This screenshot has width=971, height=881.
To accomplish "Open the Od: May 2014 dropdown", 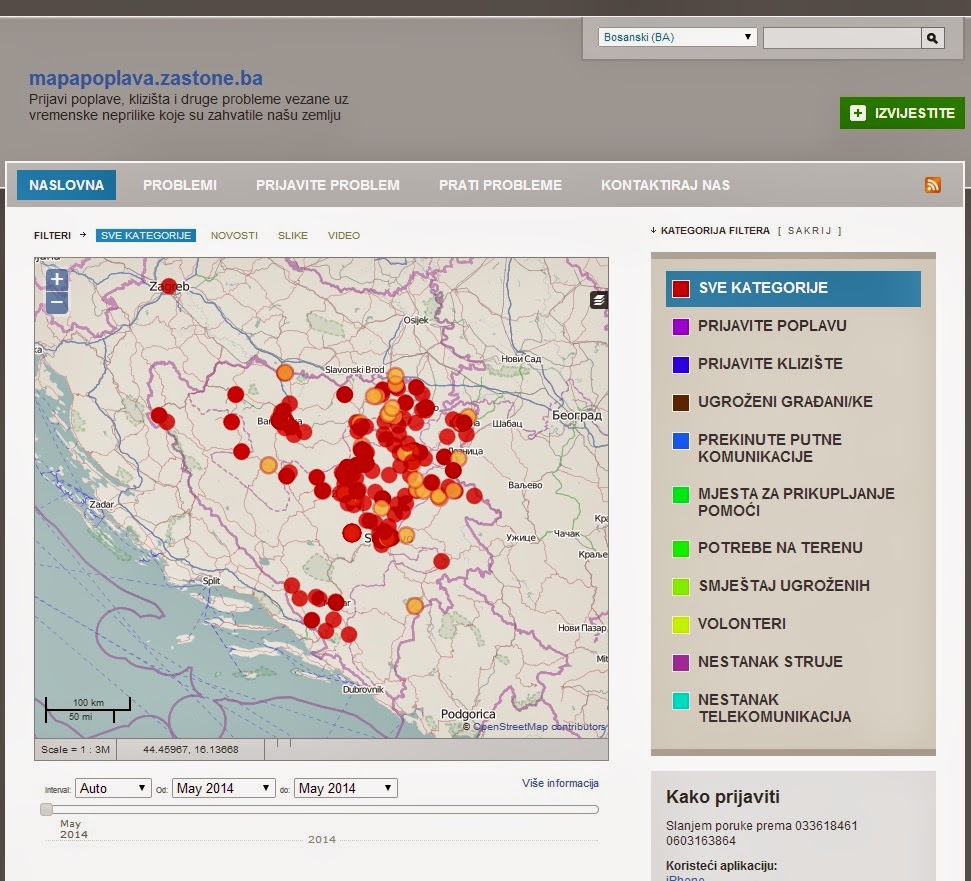I will click(x=222, y=788).
